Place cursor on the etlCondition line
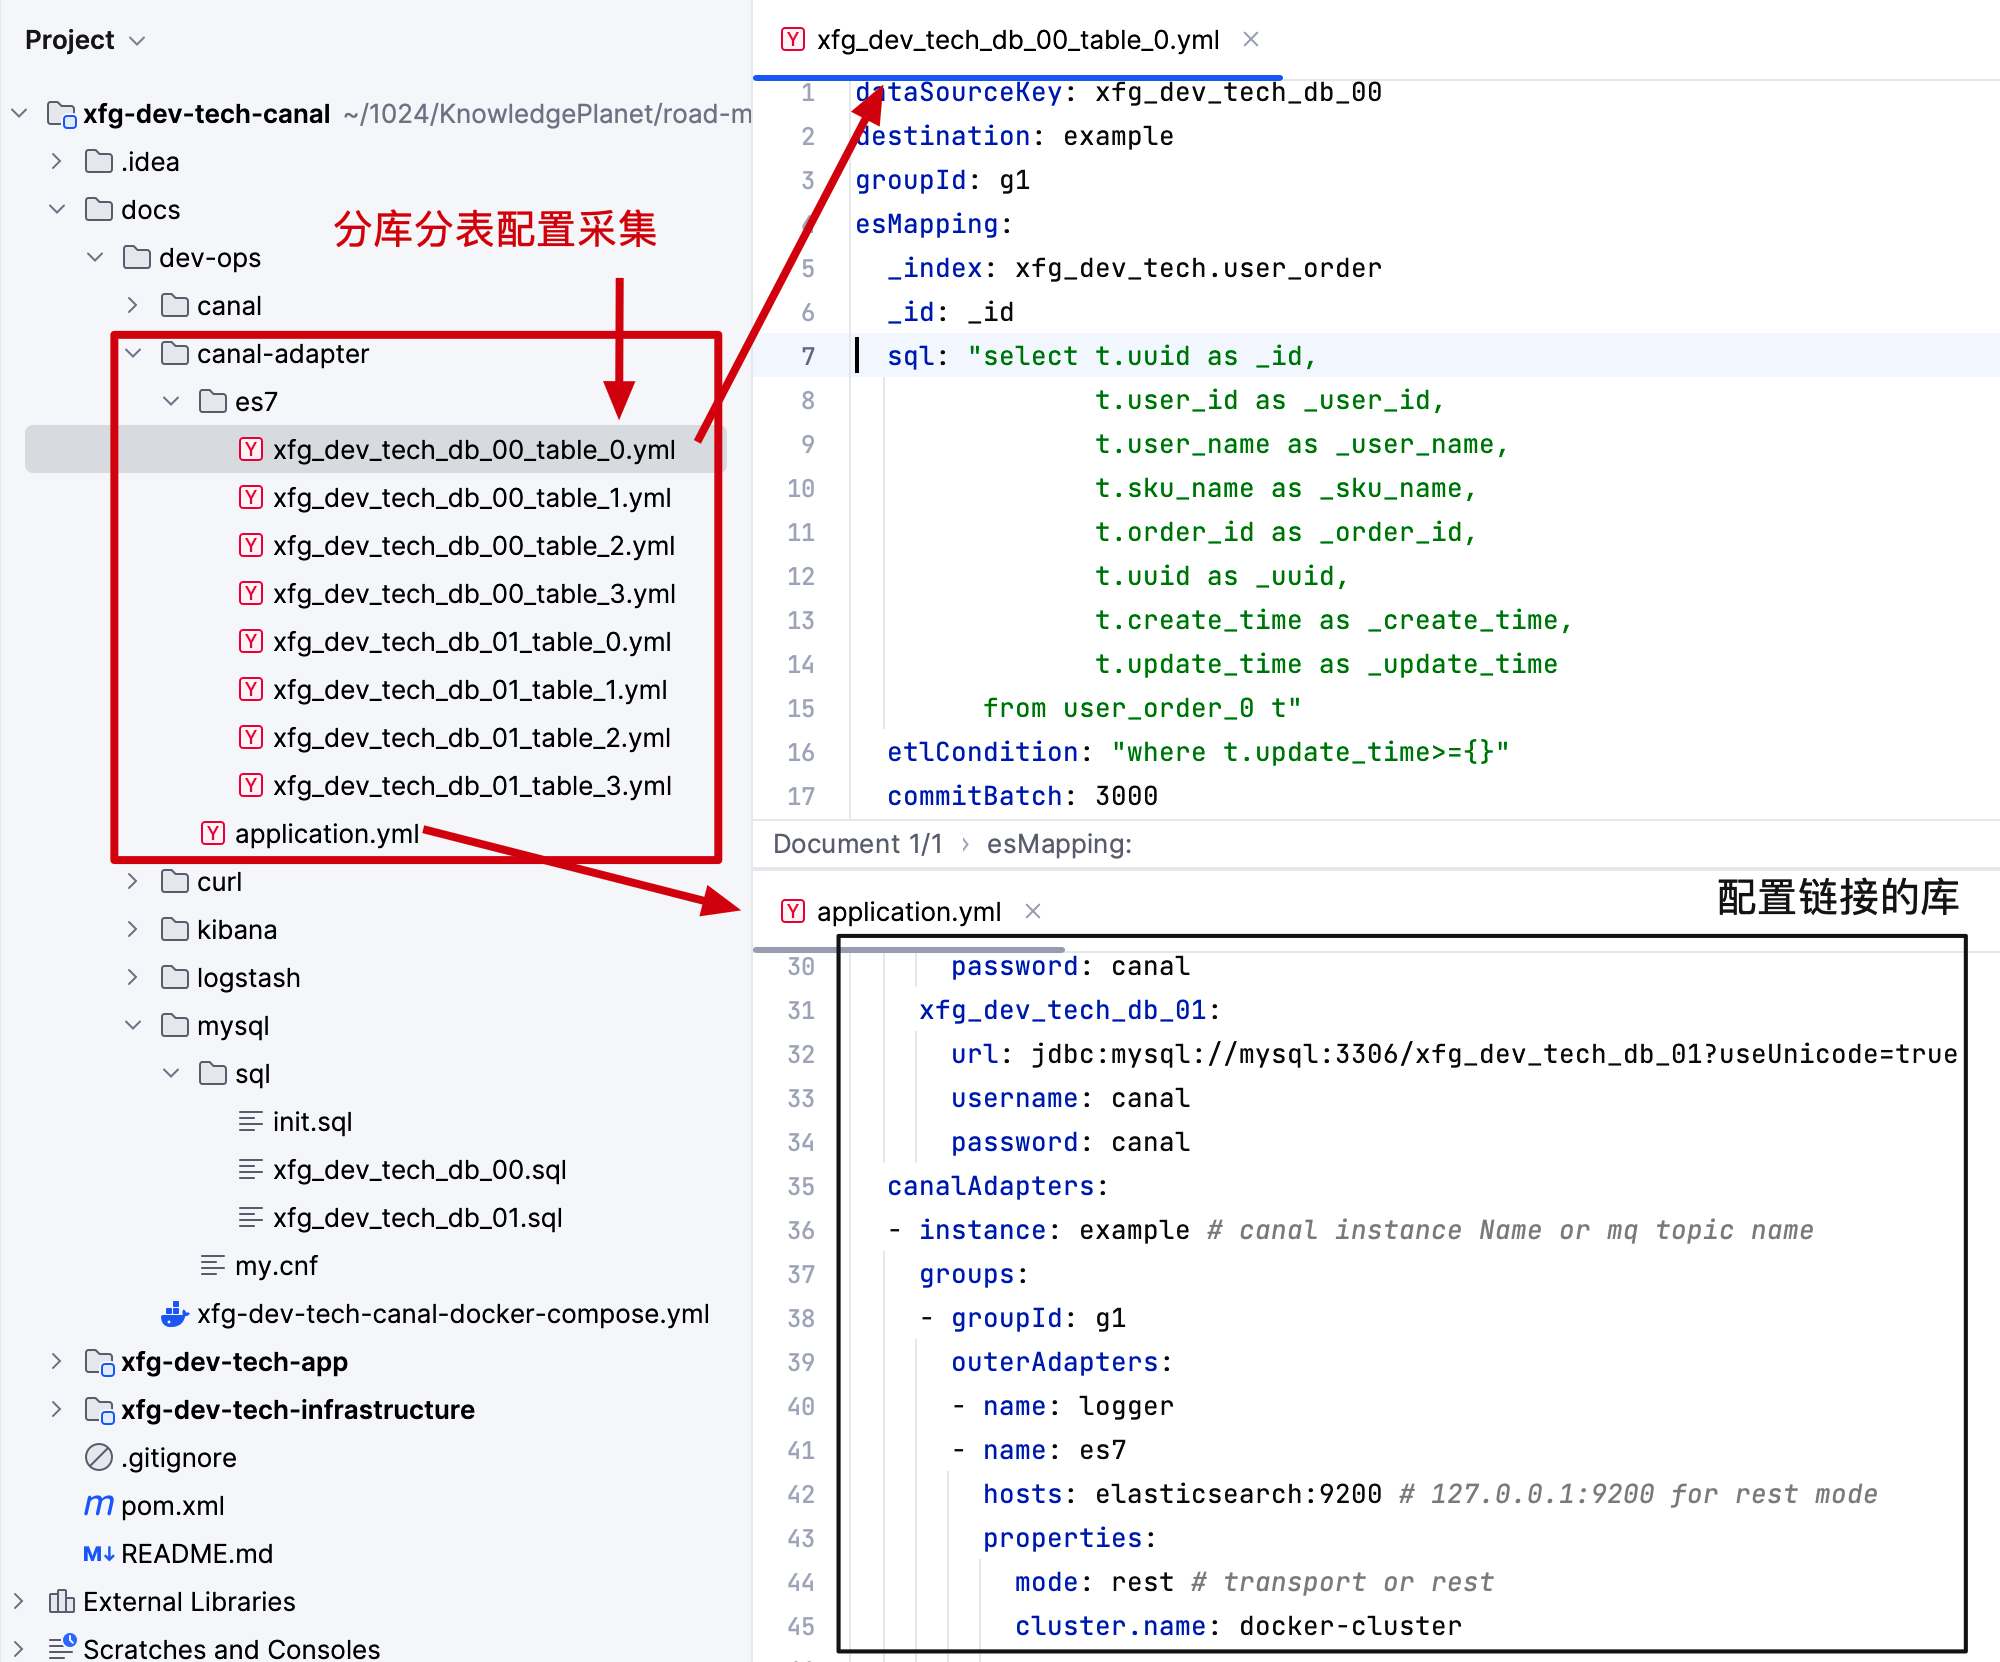This screenshot has height=1662, width=2000. [1197, 752]
